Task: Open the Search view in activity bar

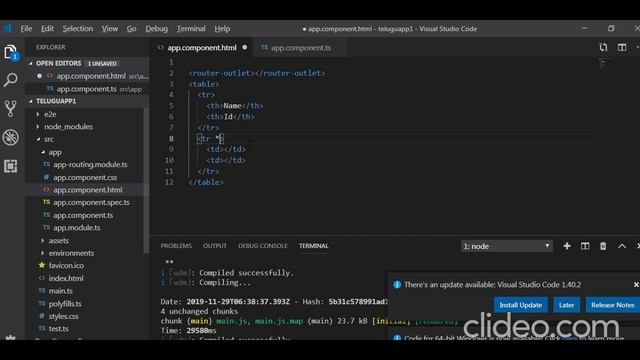Action: point(11,80)
